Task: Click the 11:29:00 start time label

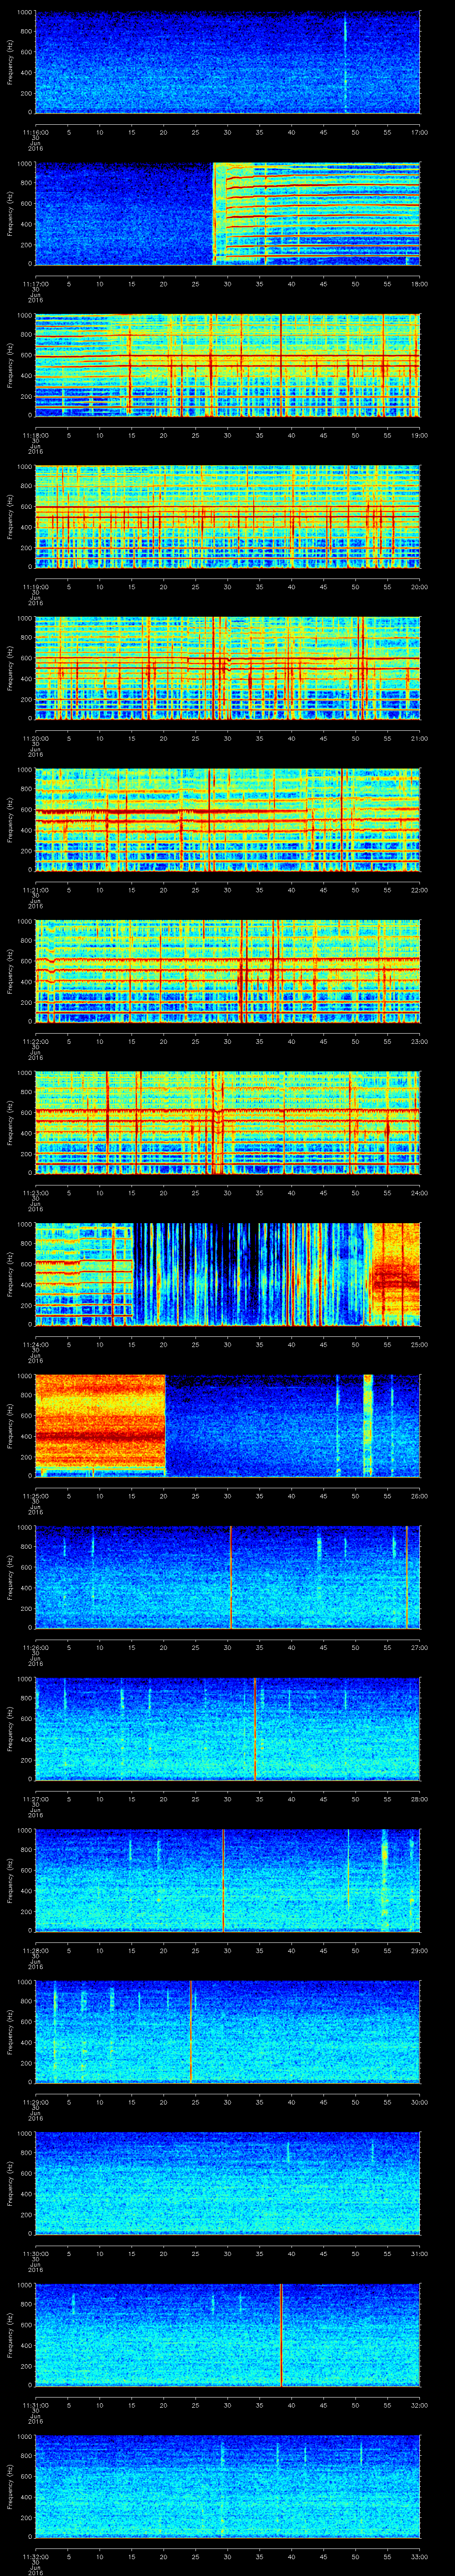Action: 35,2102
